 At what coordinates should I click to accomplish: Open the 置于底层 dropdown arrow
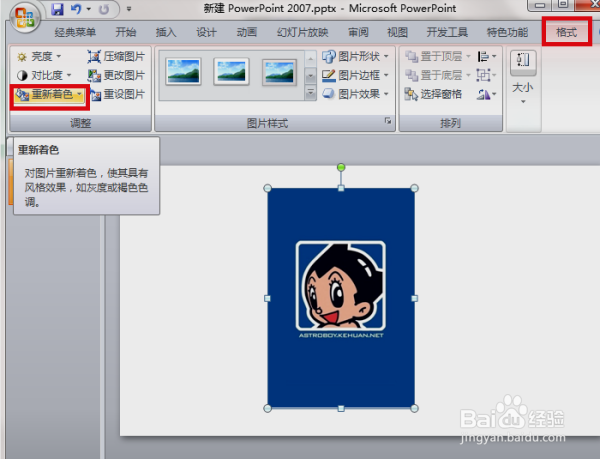tap(468, 75)
